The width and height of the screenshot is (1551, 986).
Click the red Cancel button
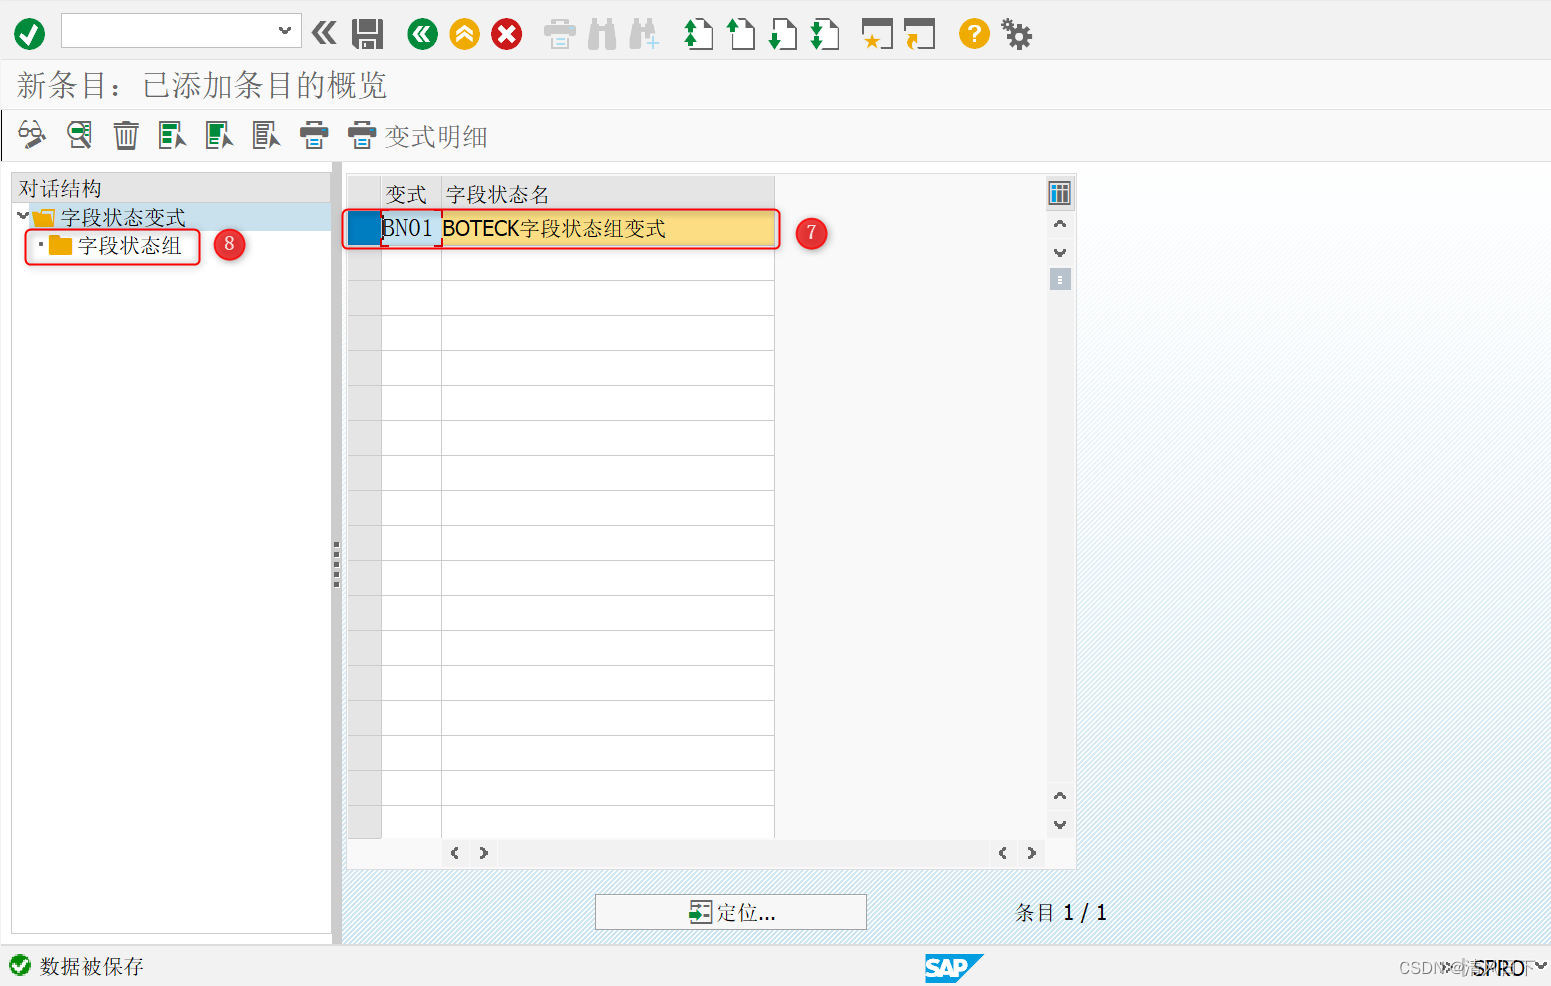pyautogui.click(x=507, y=35)
